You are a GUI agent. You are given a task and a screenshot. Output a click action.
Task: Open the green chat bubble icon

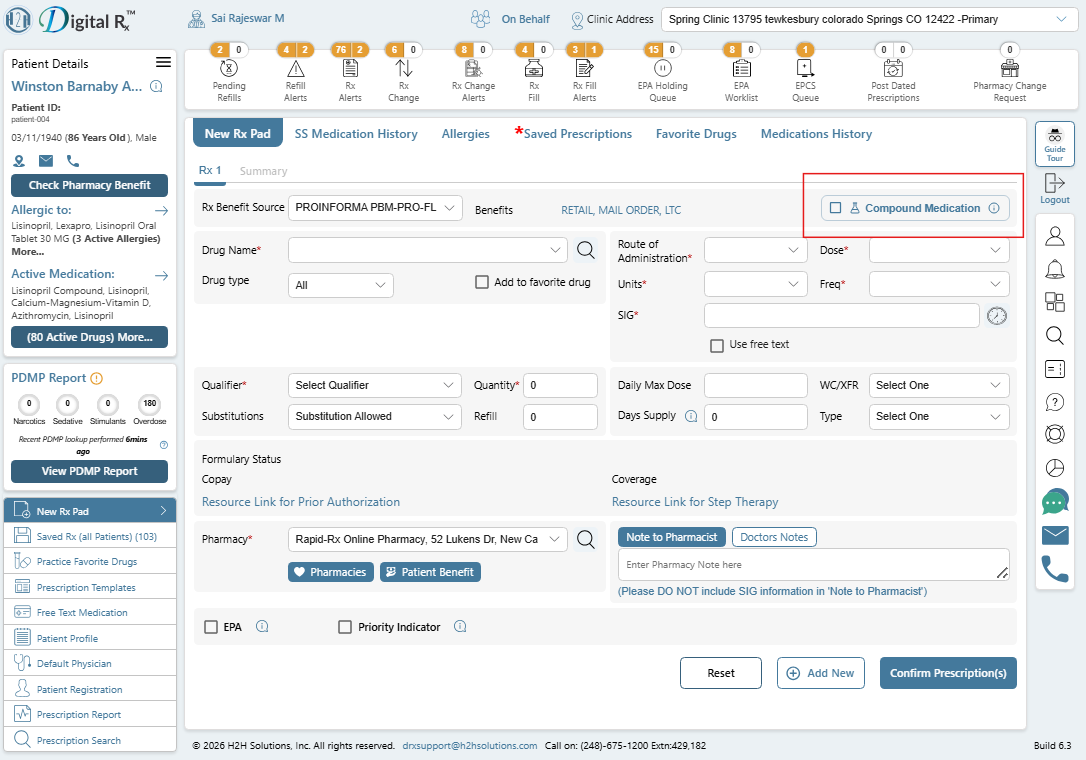pos(1055,502)
